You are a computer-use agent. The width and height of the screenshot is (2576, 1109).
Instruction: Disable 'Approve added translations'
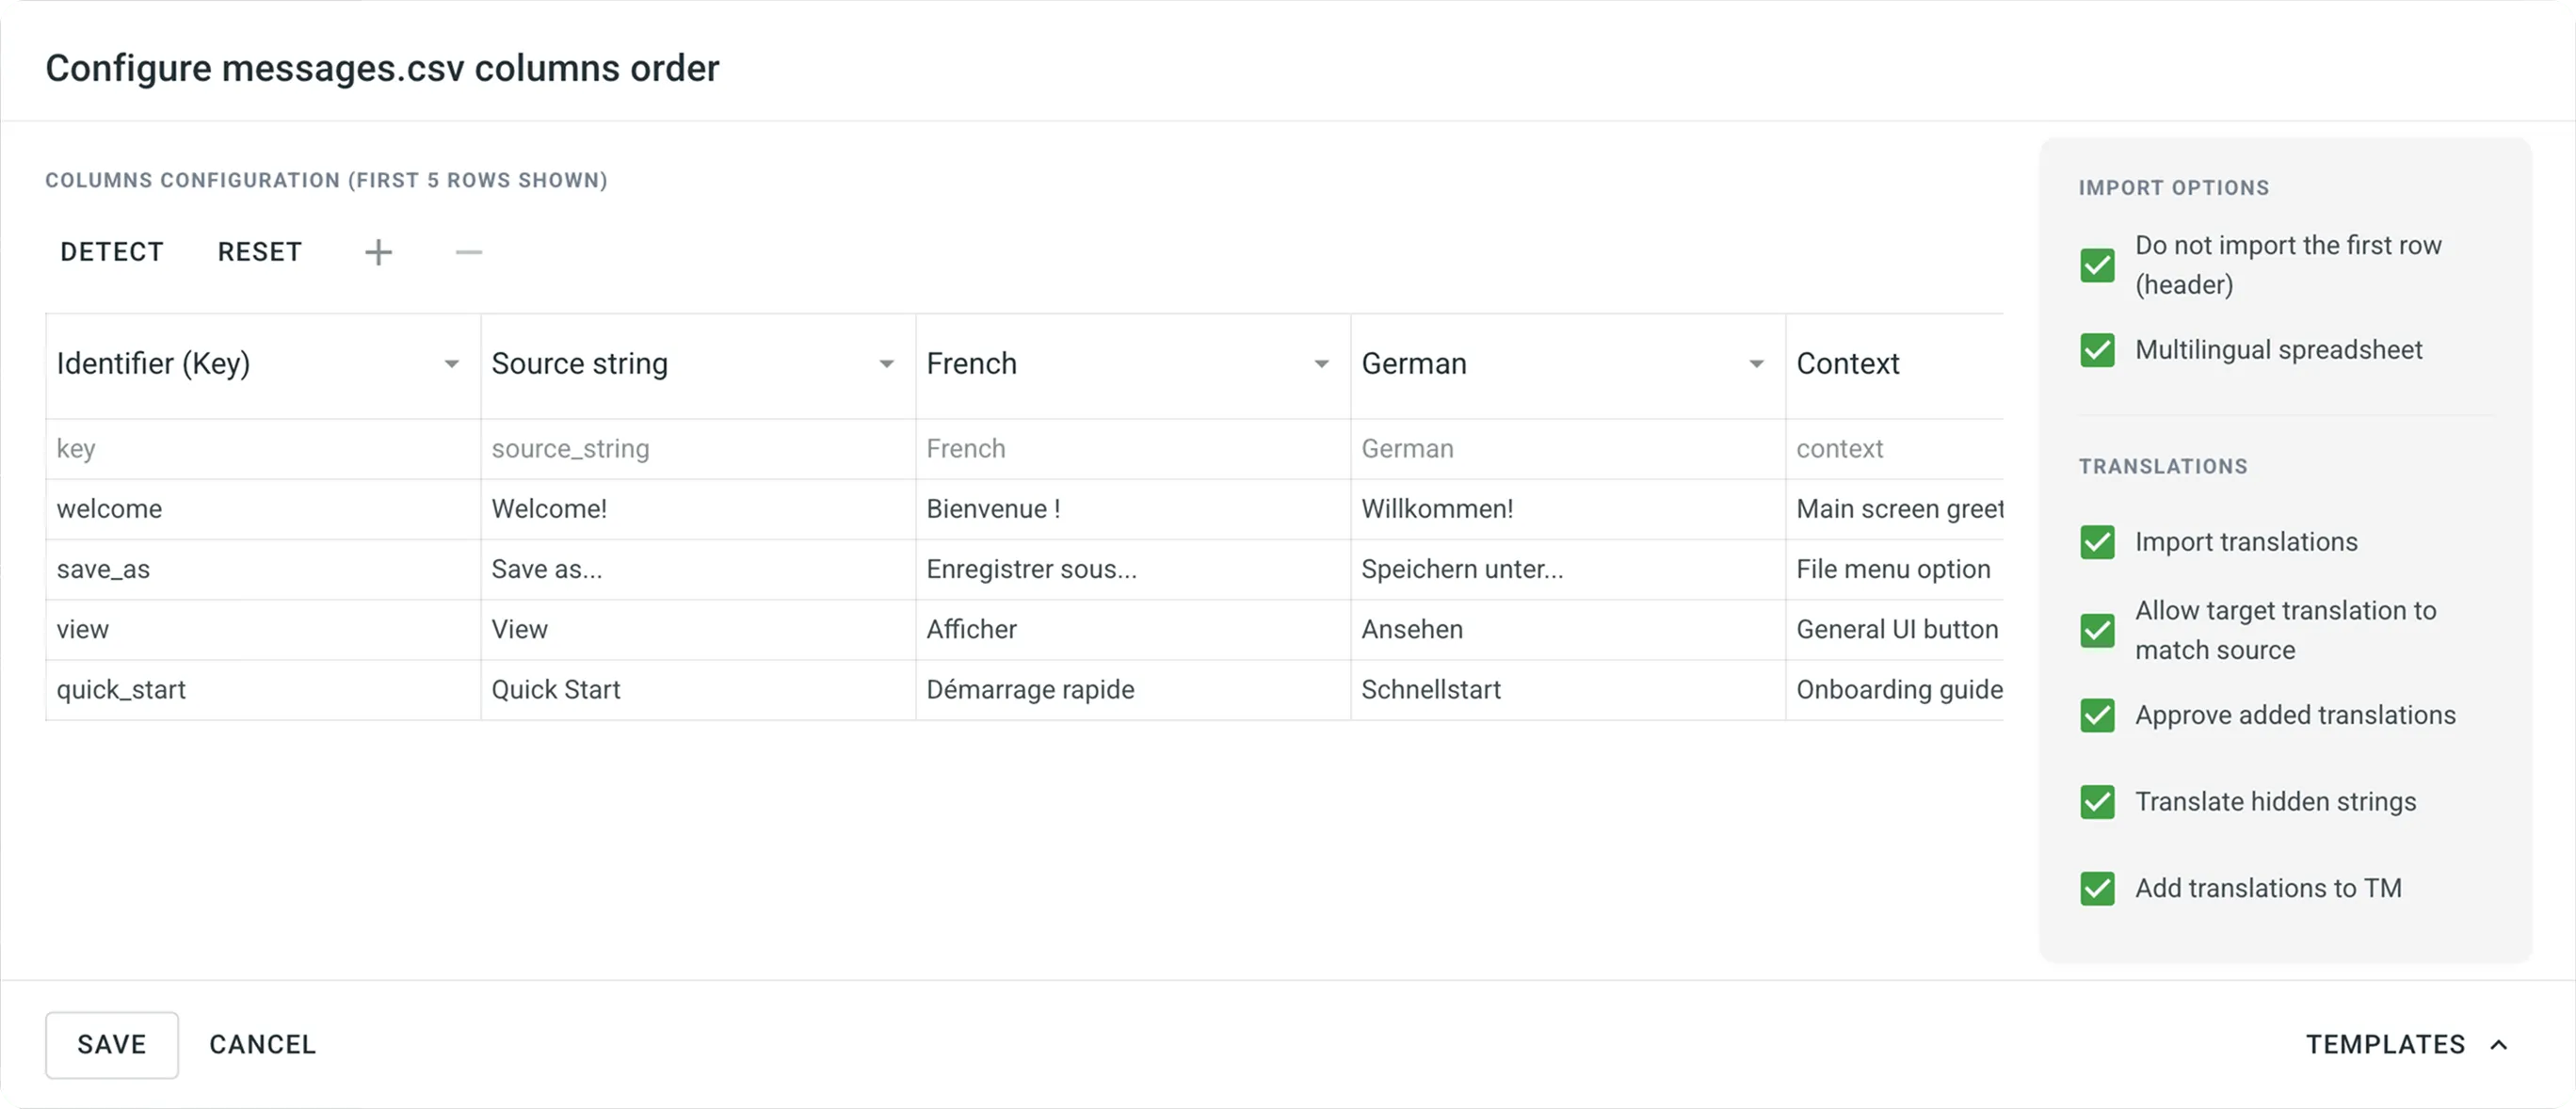coord(2099,715)
